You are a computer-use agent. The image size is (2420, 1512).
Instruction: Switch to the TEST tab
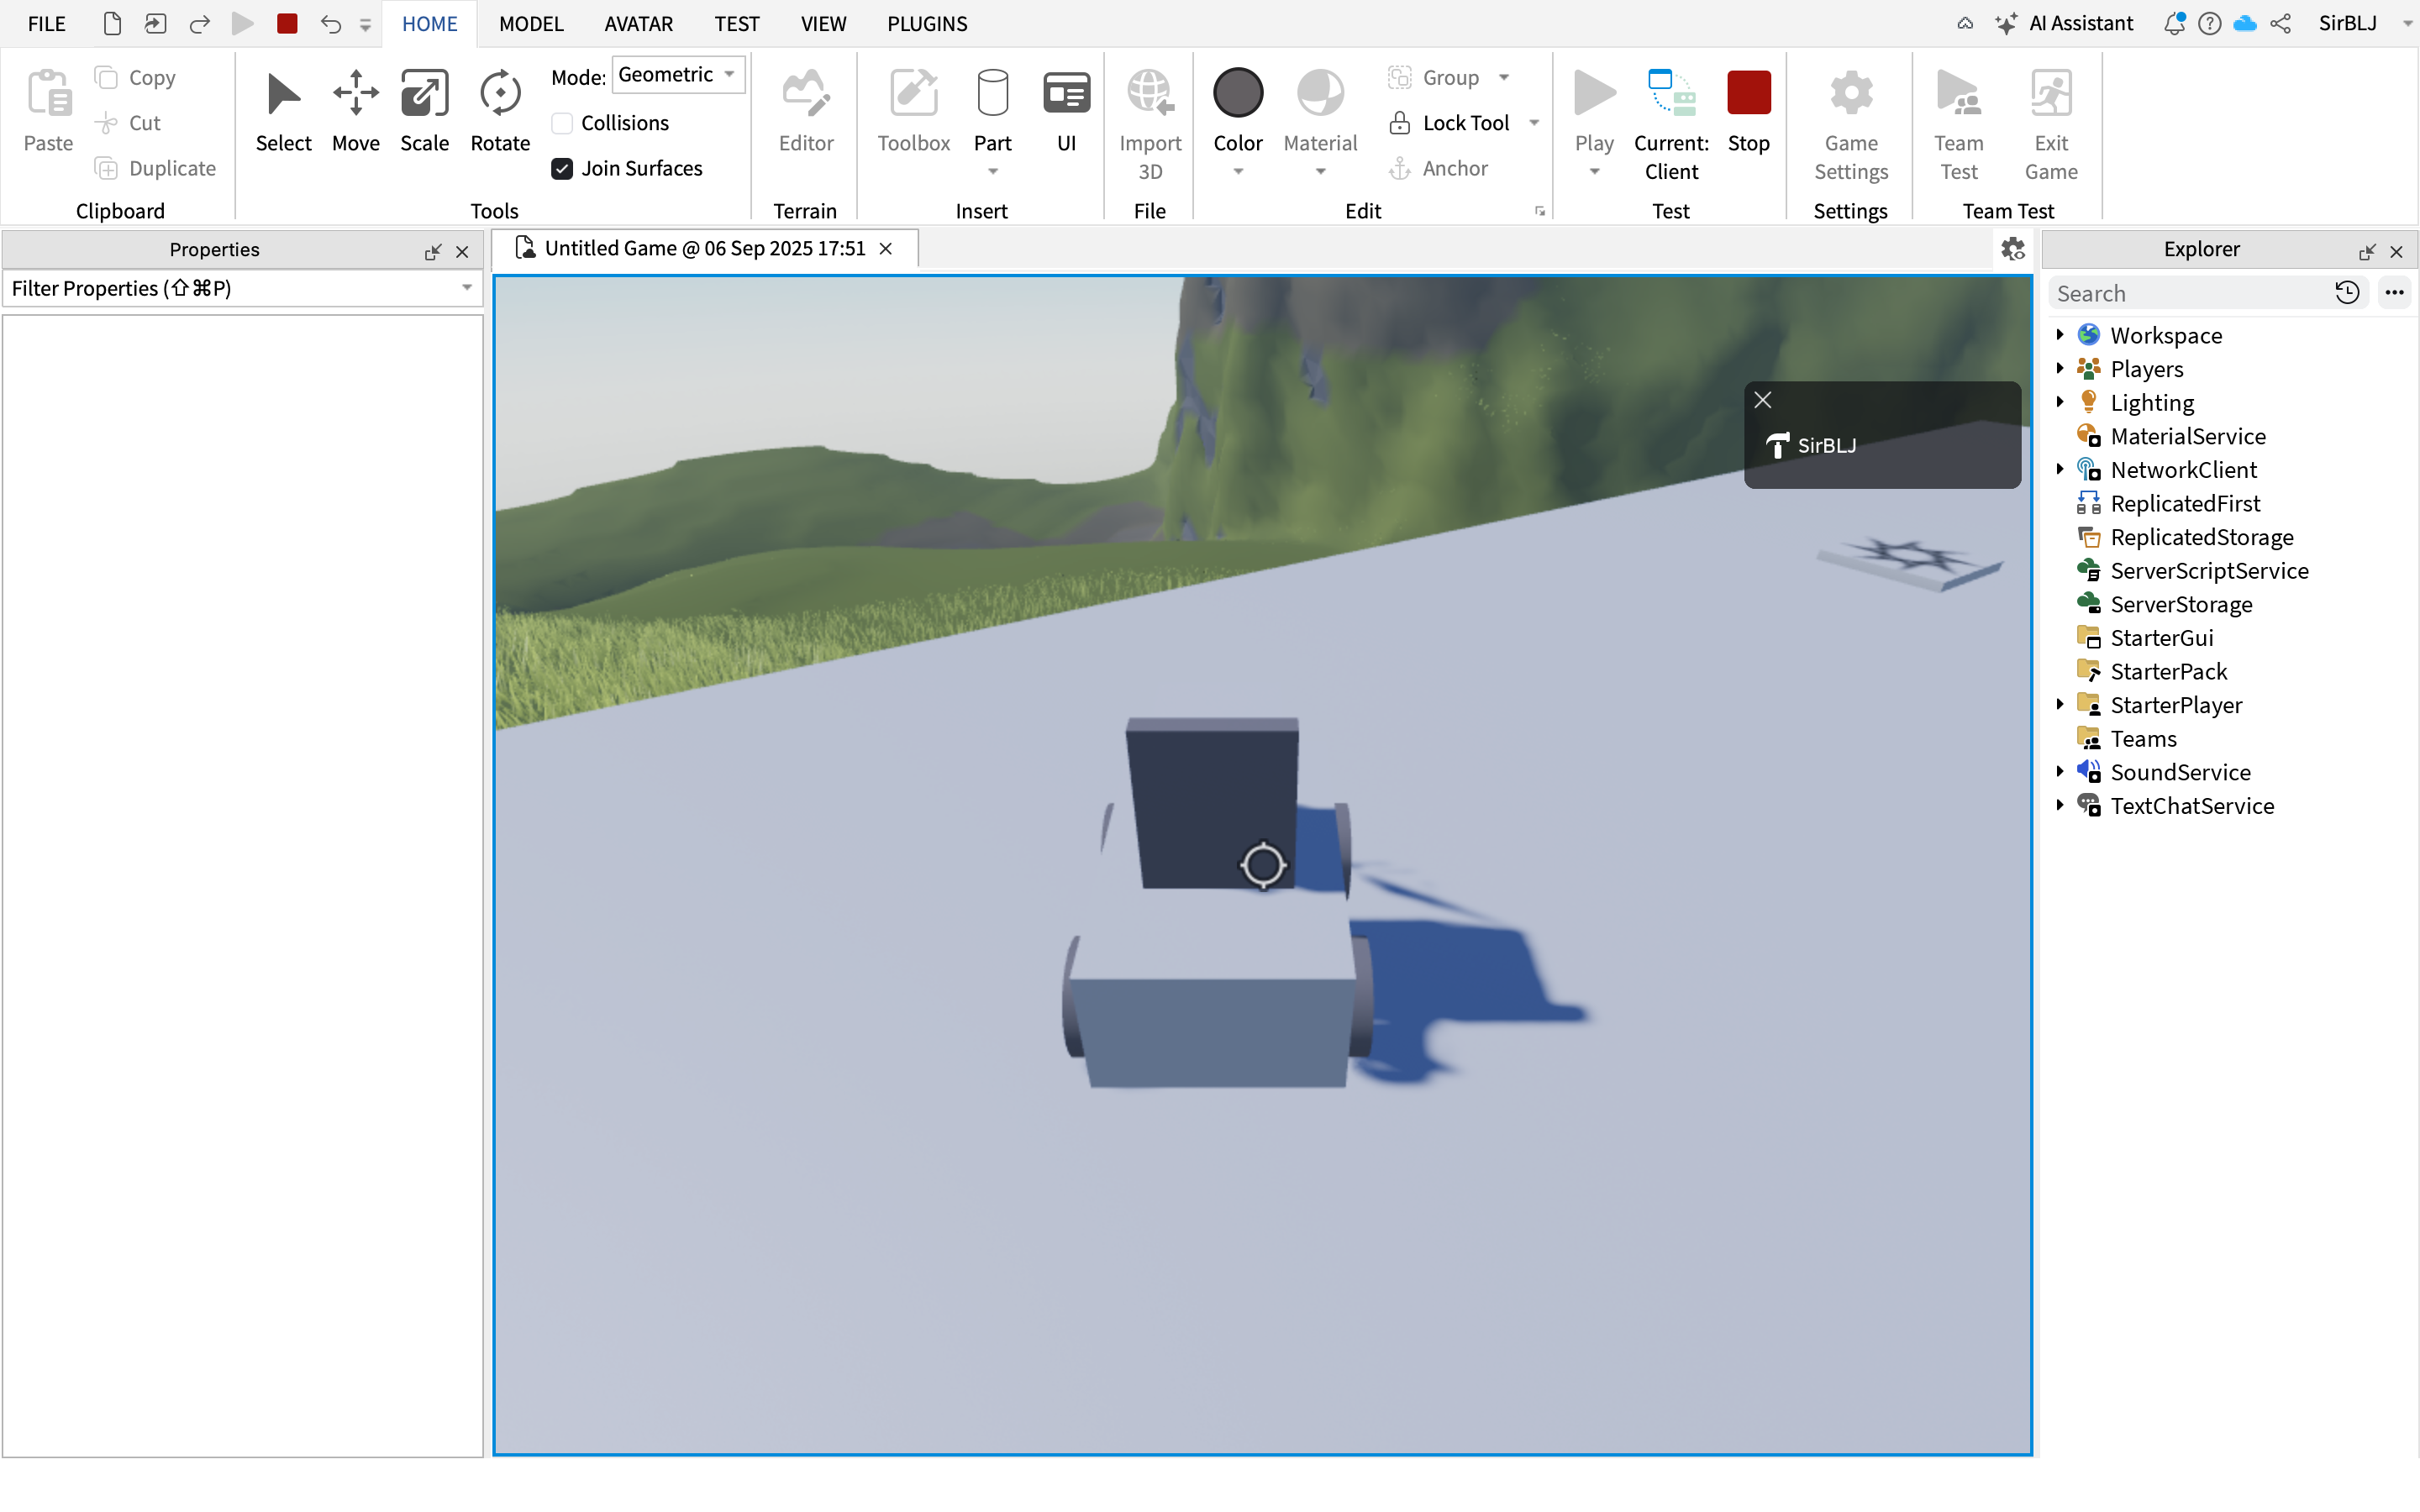(736, 23)
